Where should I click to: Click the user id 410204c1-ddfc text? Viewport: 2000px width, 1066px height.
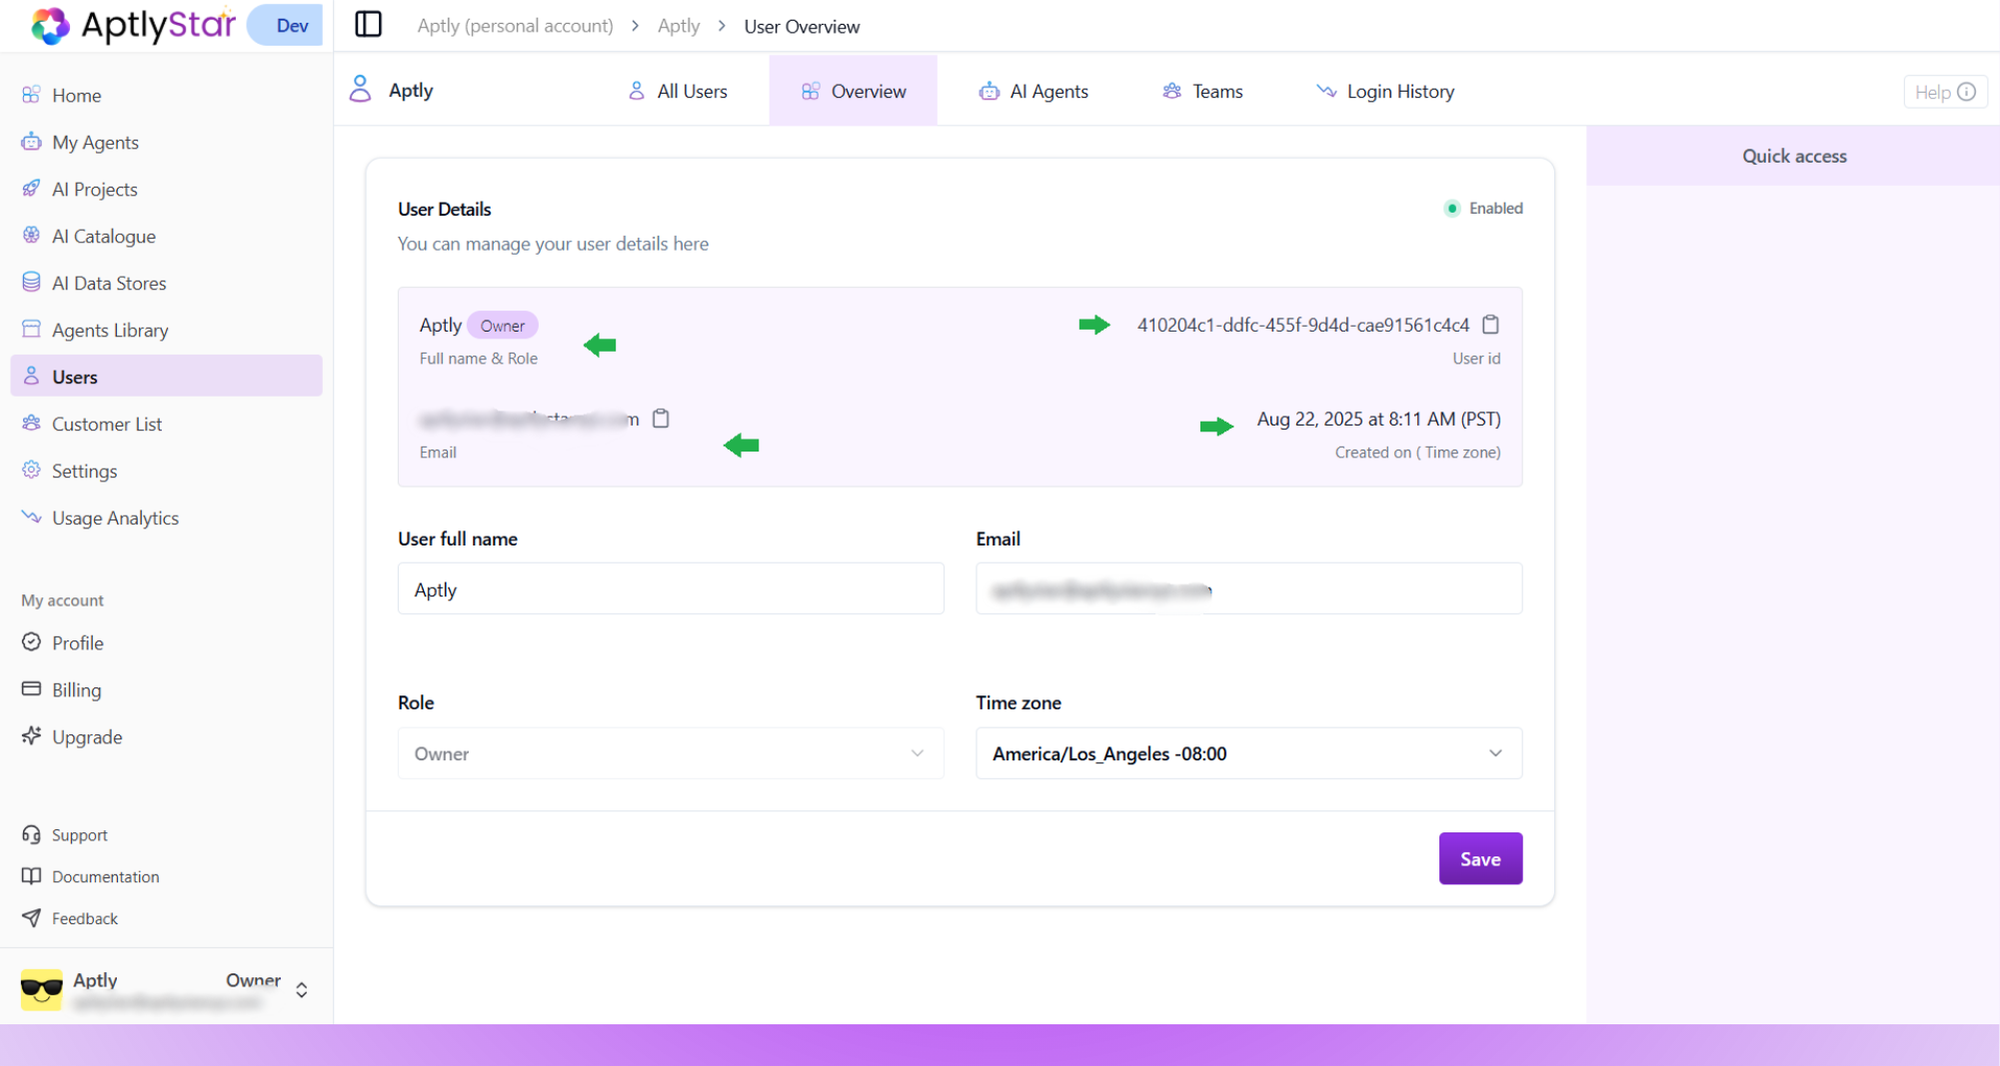click(x=1303, y=325)
